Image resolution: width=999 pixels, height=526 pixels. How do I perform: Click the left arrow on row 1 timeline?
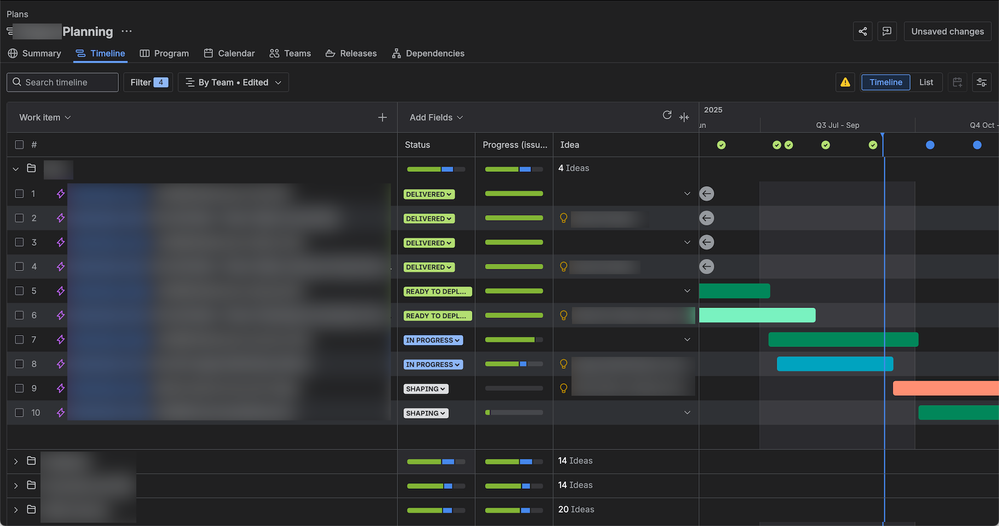pyautogui.click(x=707, y=194)
